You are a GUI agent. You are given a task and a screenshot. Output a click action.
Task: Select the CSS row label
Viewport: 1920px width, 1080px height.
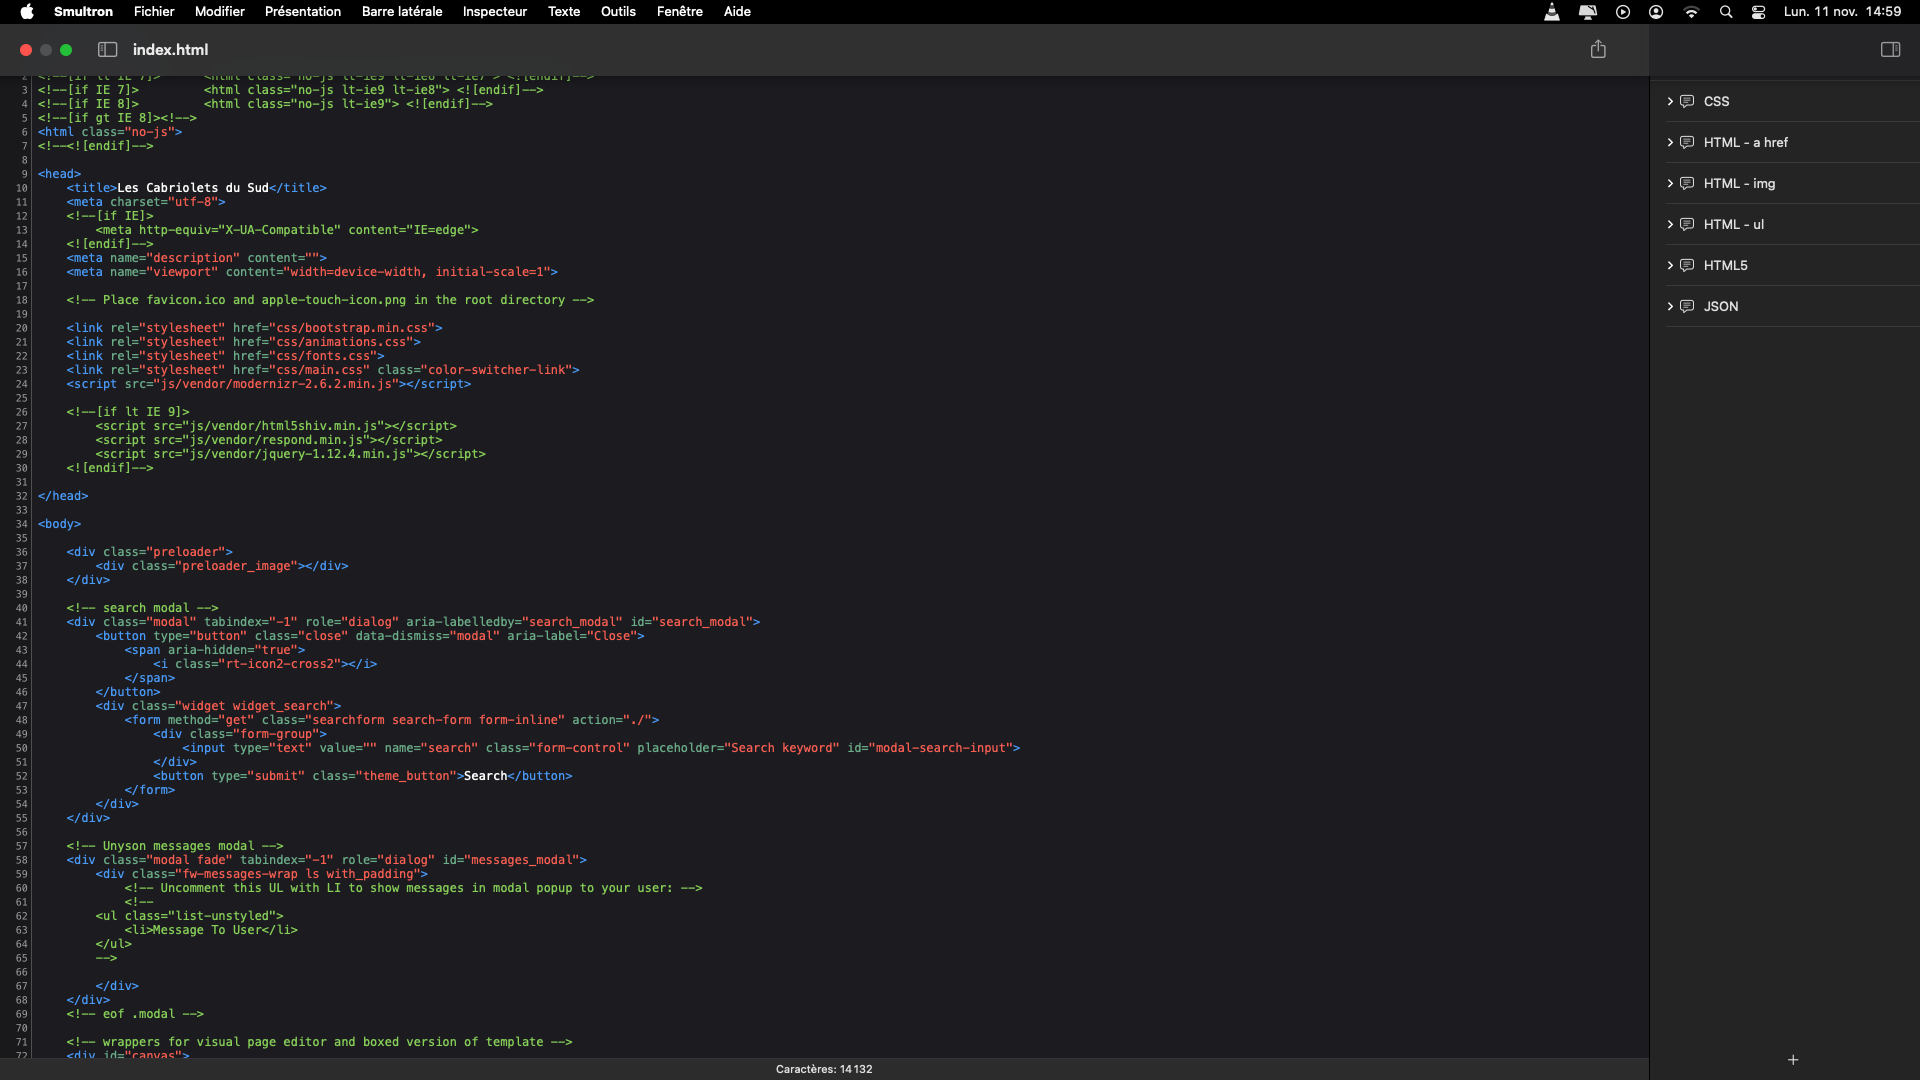(1716, 101)
